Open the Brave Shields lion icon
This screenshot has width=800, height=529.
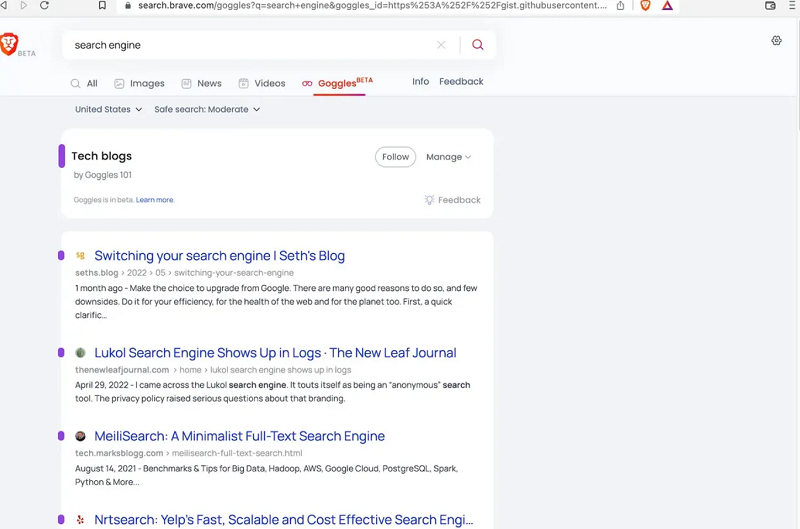(645, 6)
